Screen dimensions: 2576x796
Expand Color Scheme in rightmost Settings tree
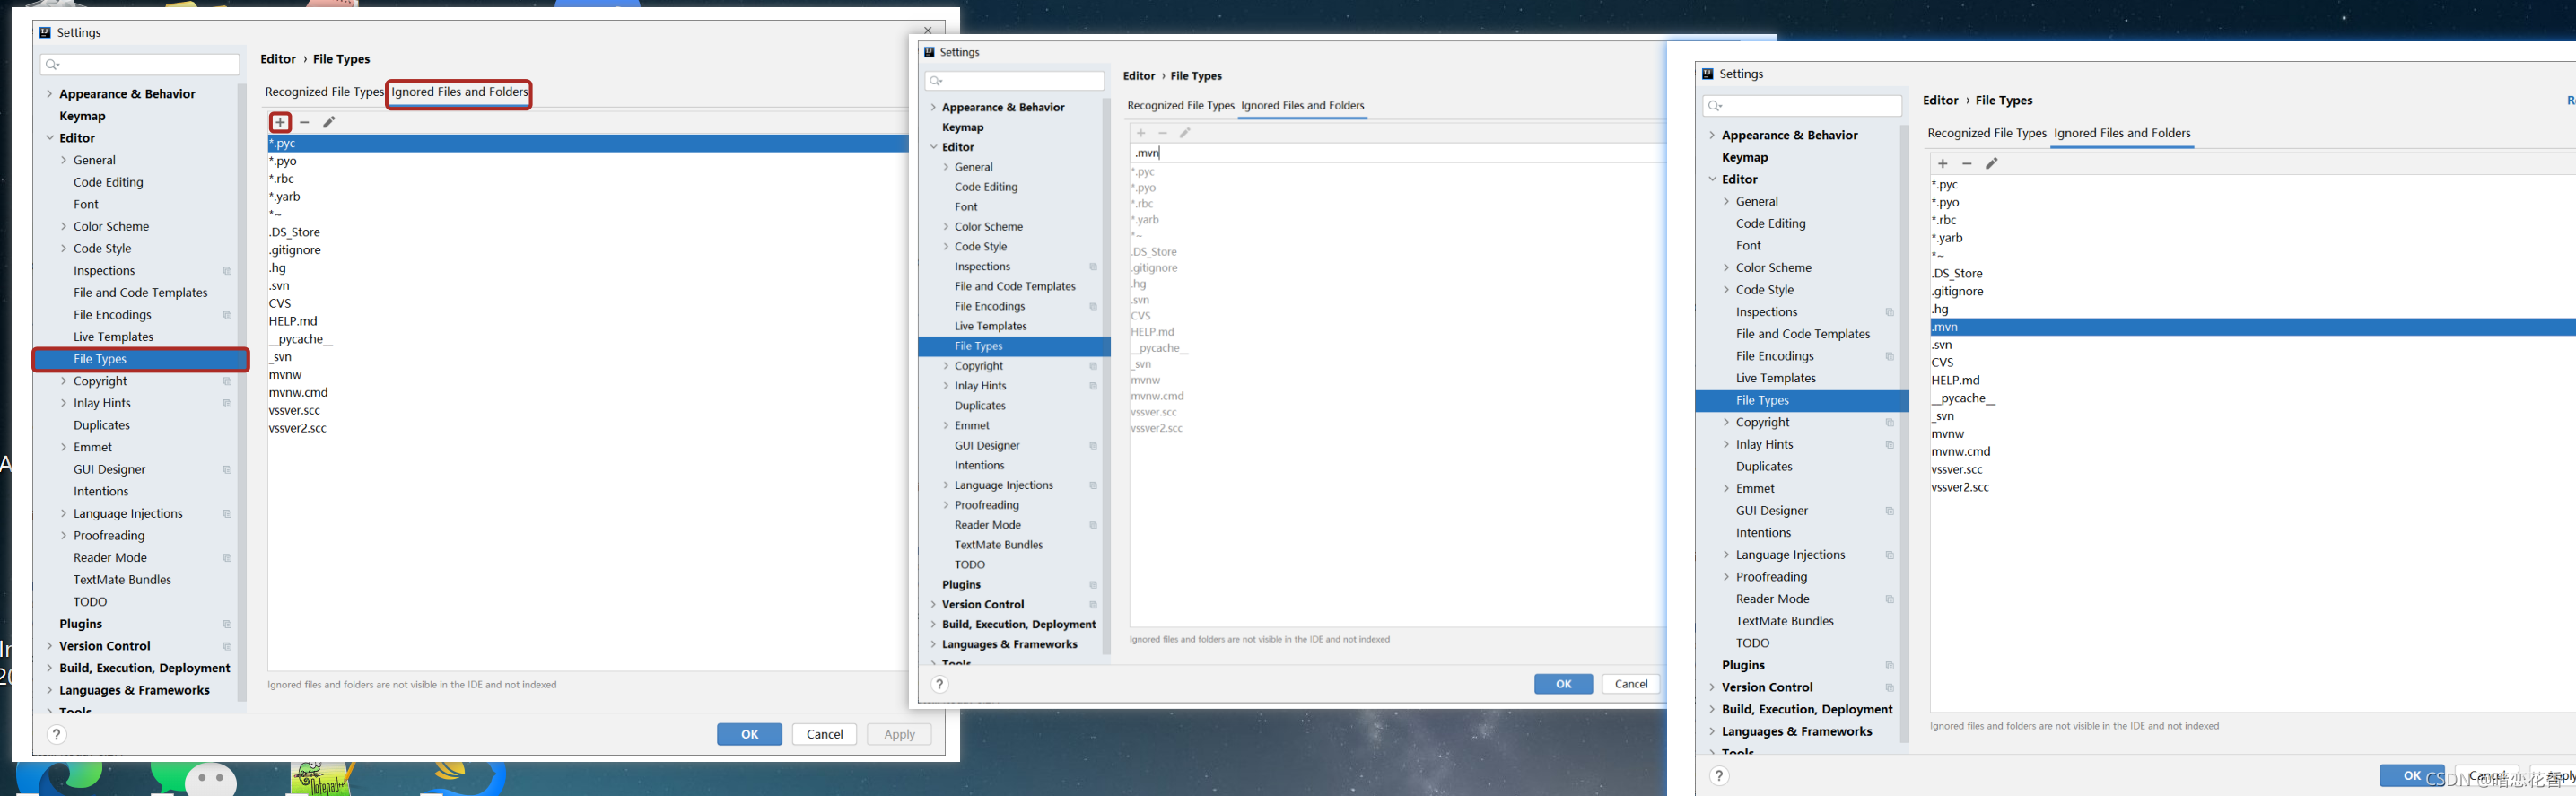(x=1726, y=268)
